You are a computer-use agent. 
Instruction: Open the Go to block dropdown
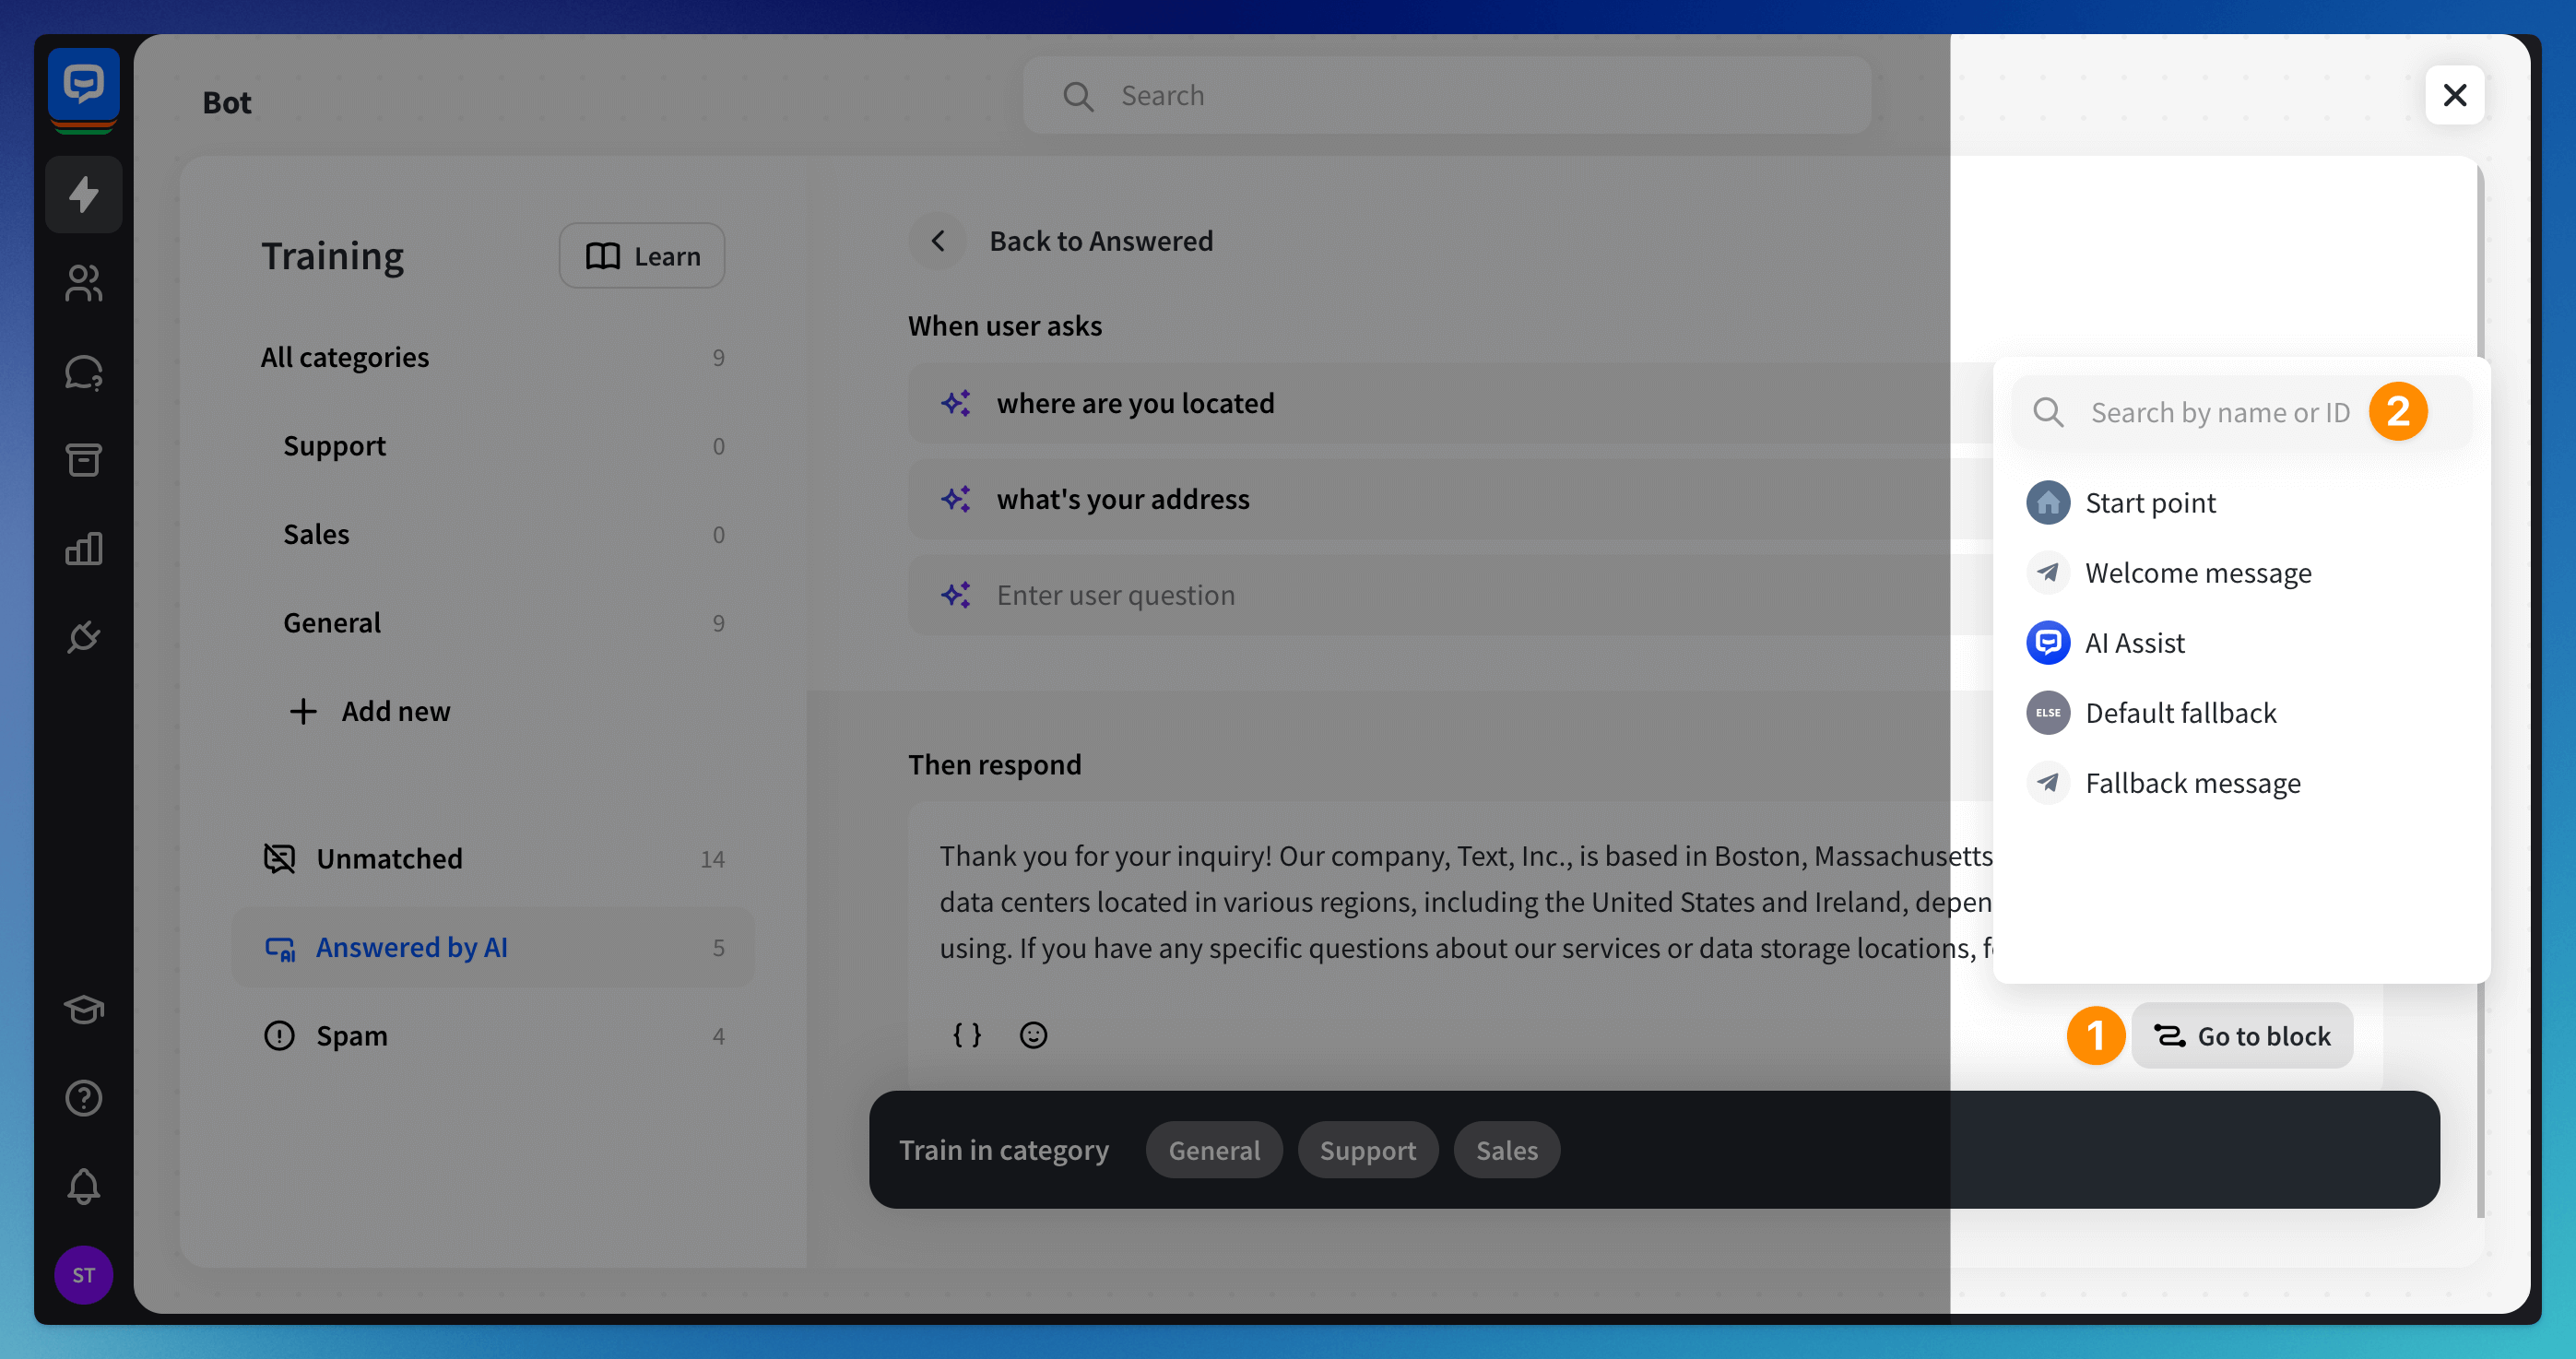click(x=2242, y=1036)
